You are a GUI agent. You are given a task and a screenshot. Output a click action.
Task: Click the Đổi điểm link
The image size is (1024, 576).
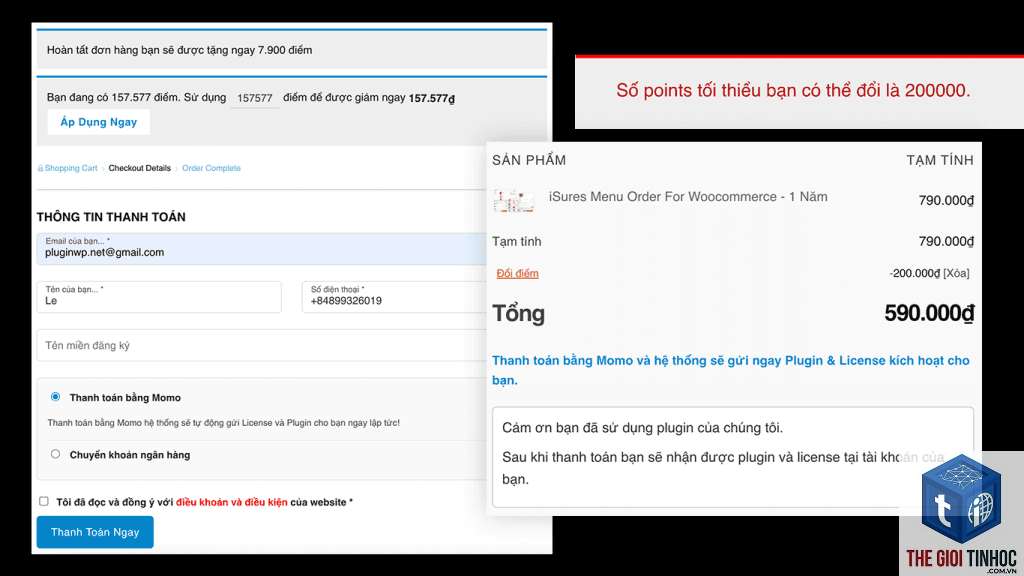[517, 274]
